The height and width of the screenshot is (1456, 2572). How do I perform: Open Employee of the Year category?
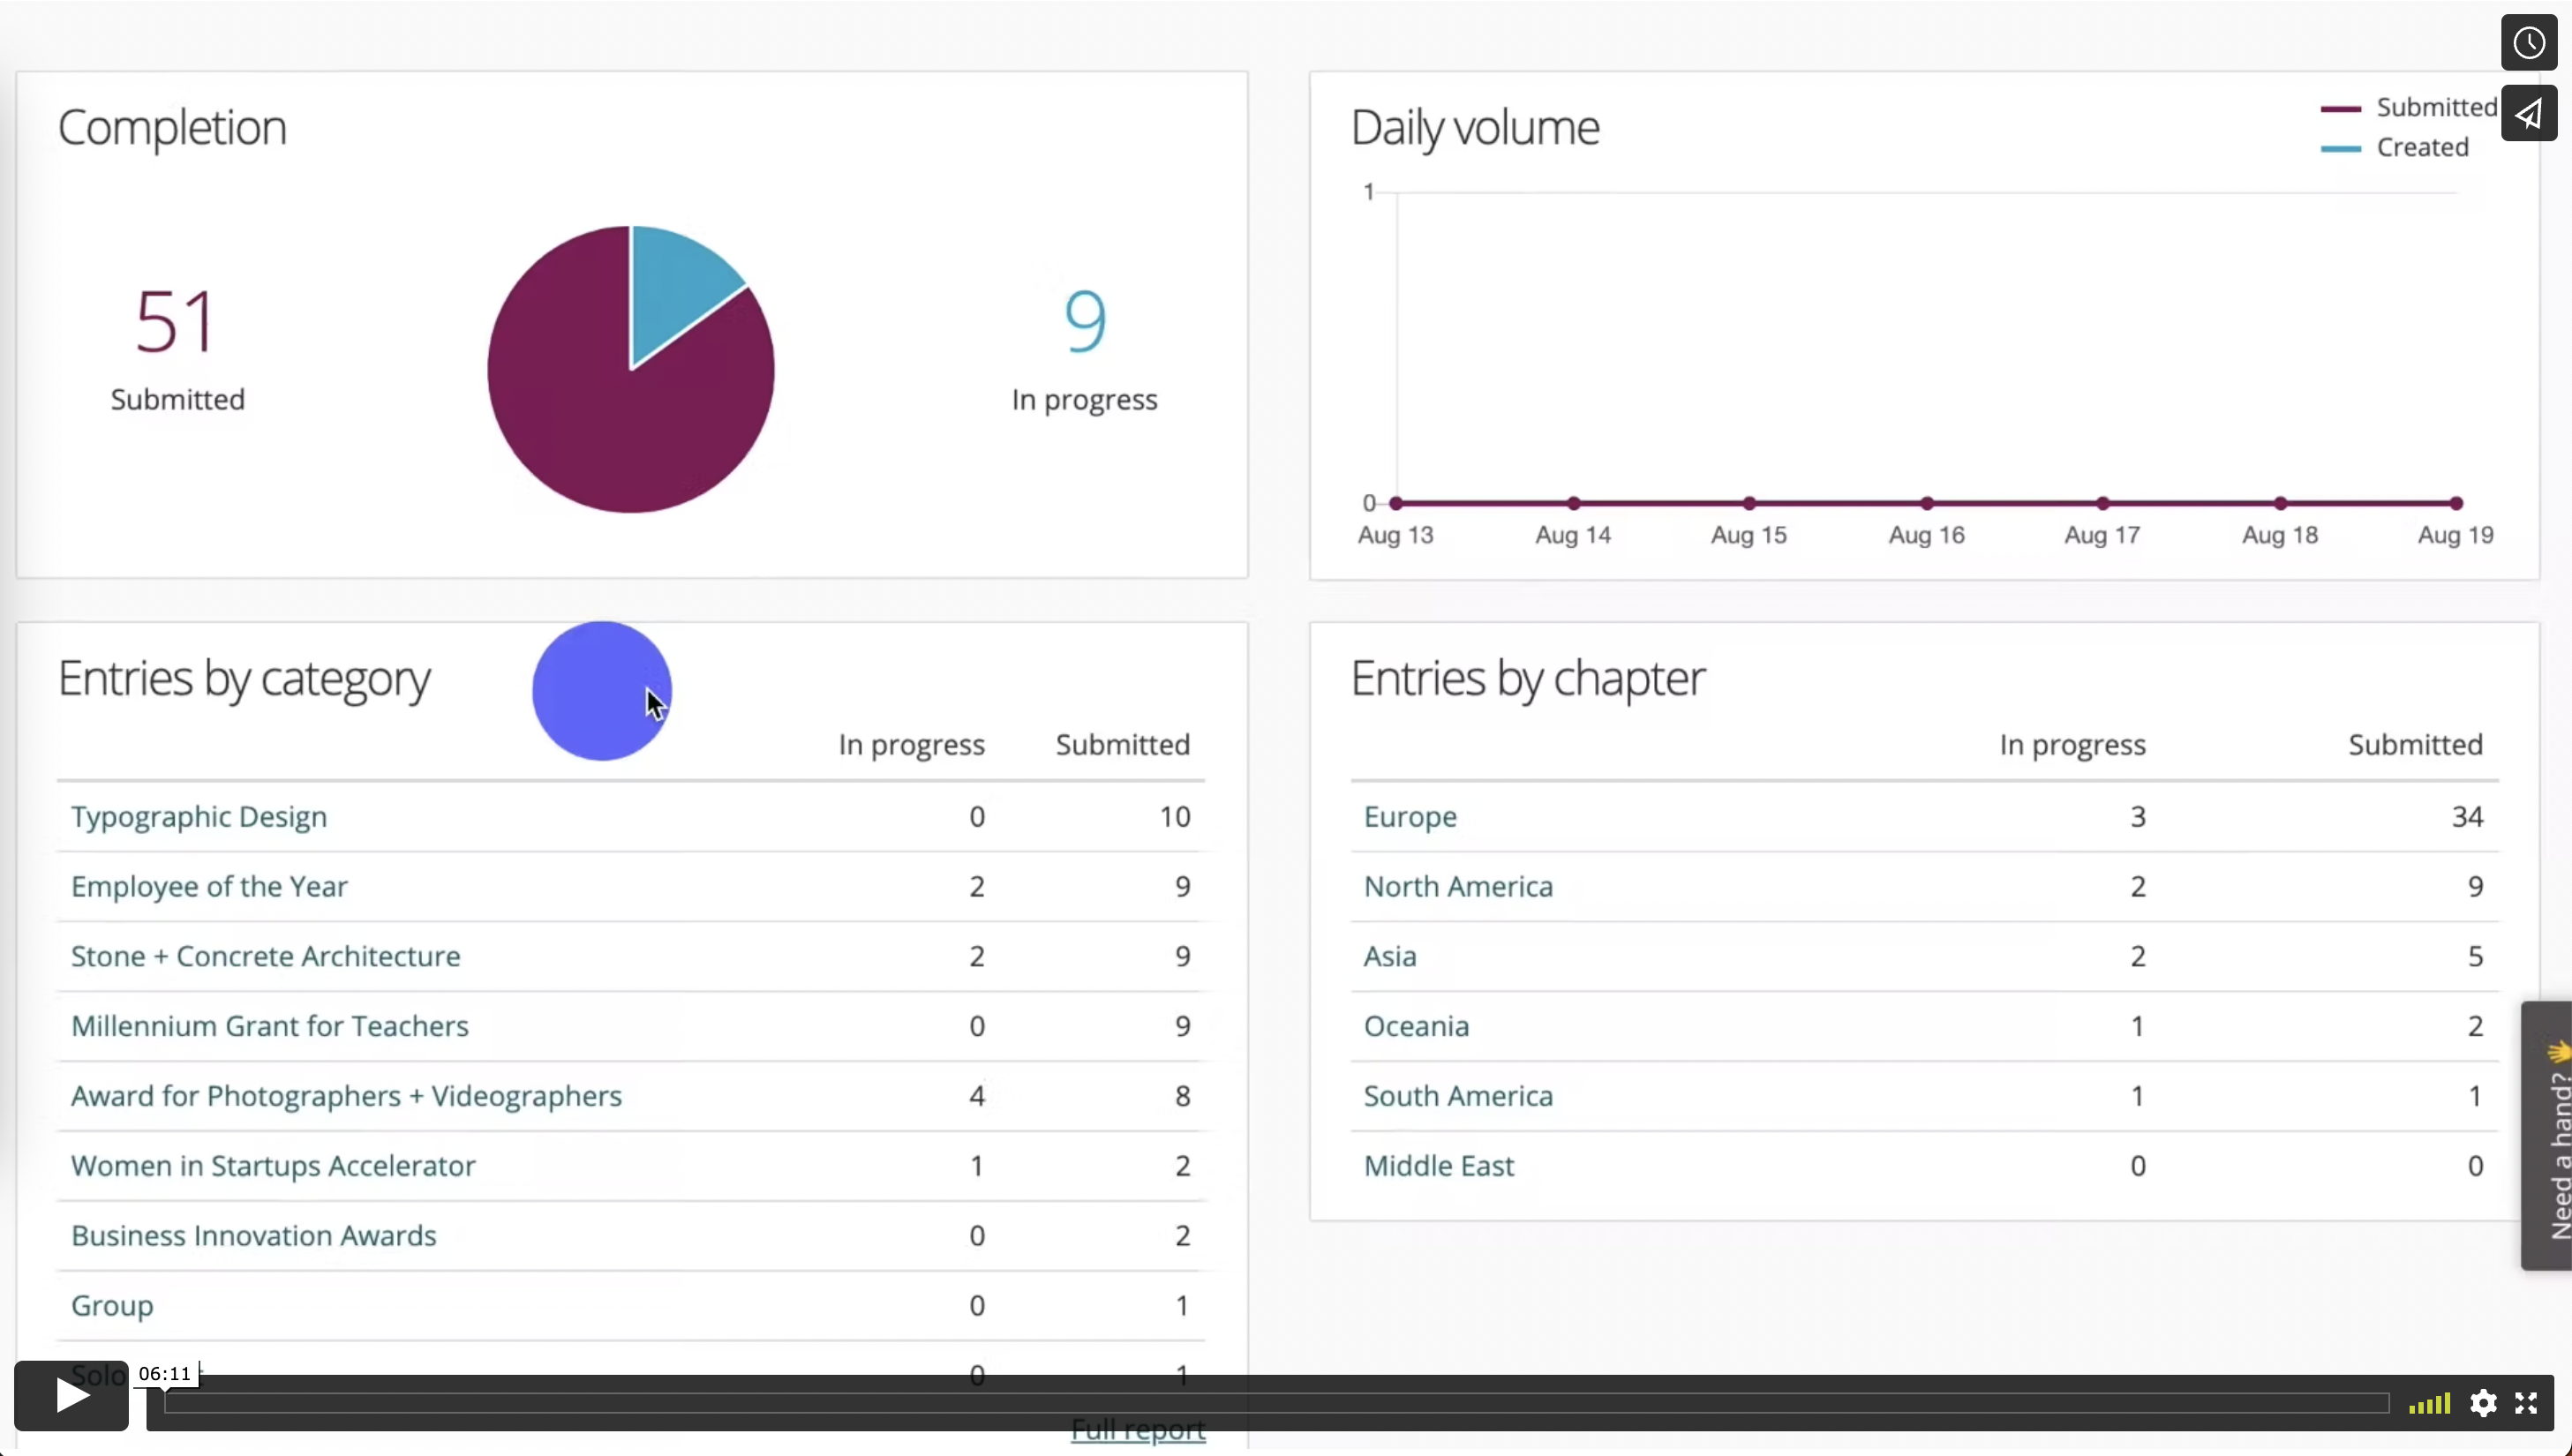(x=209, y=886)
